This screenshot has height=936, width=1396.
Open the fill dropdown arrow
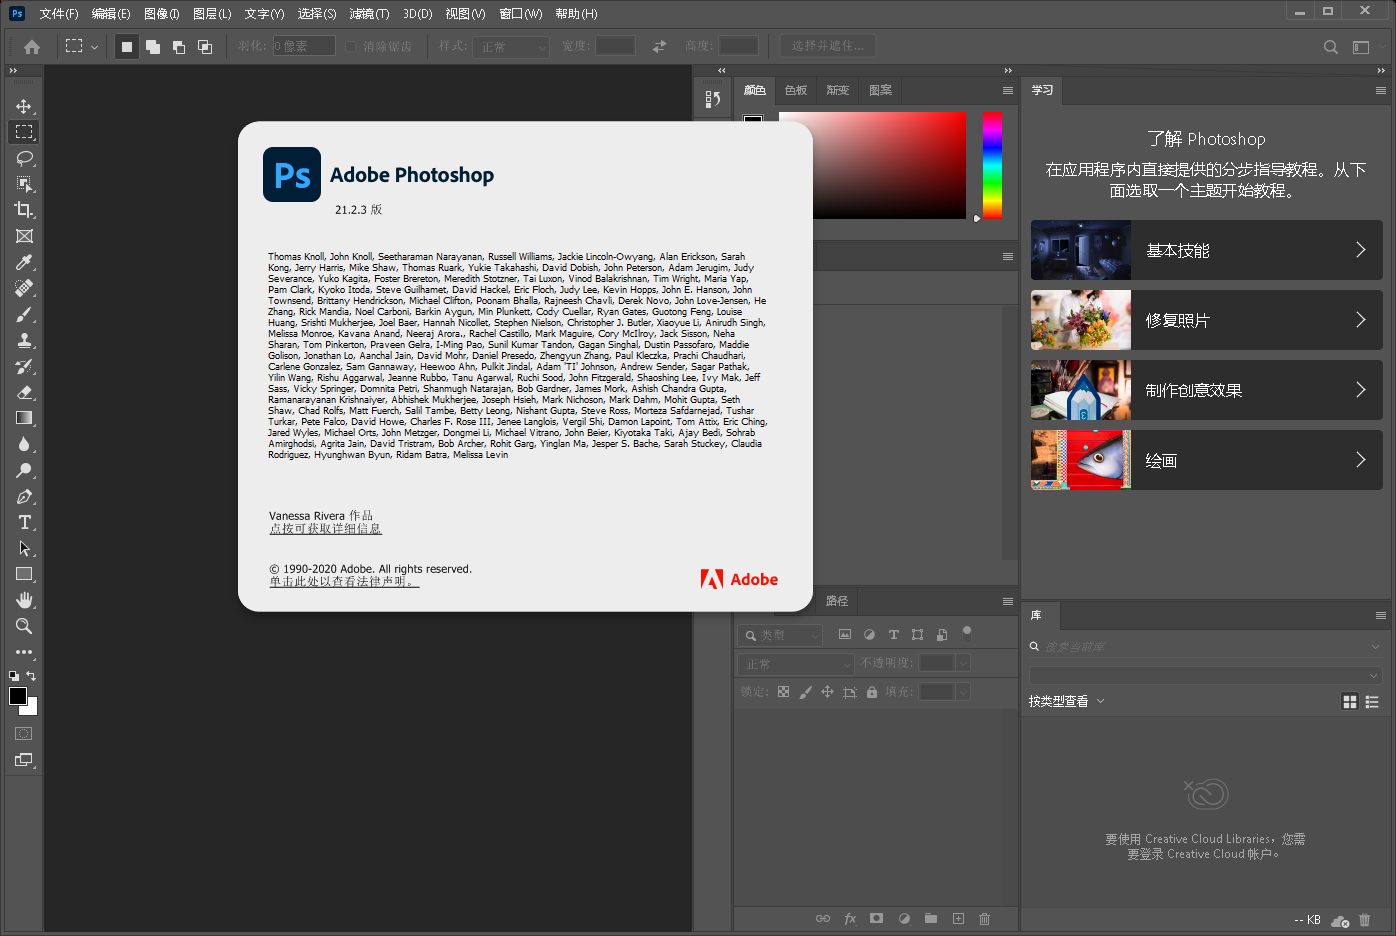point(963,692)
